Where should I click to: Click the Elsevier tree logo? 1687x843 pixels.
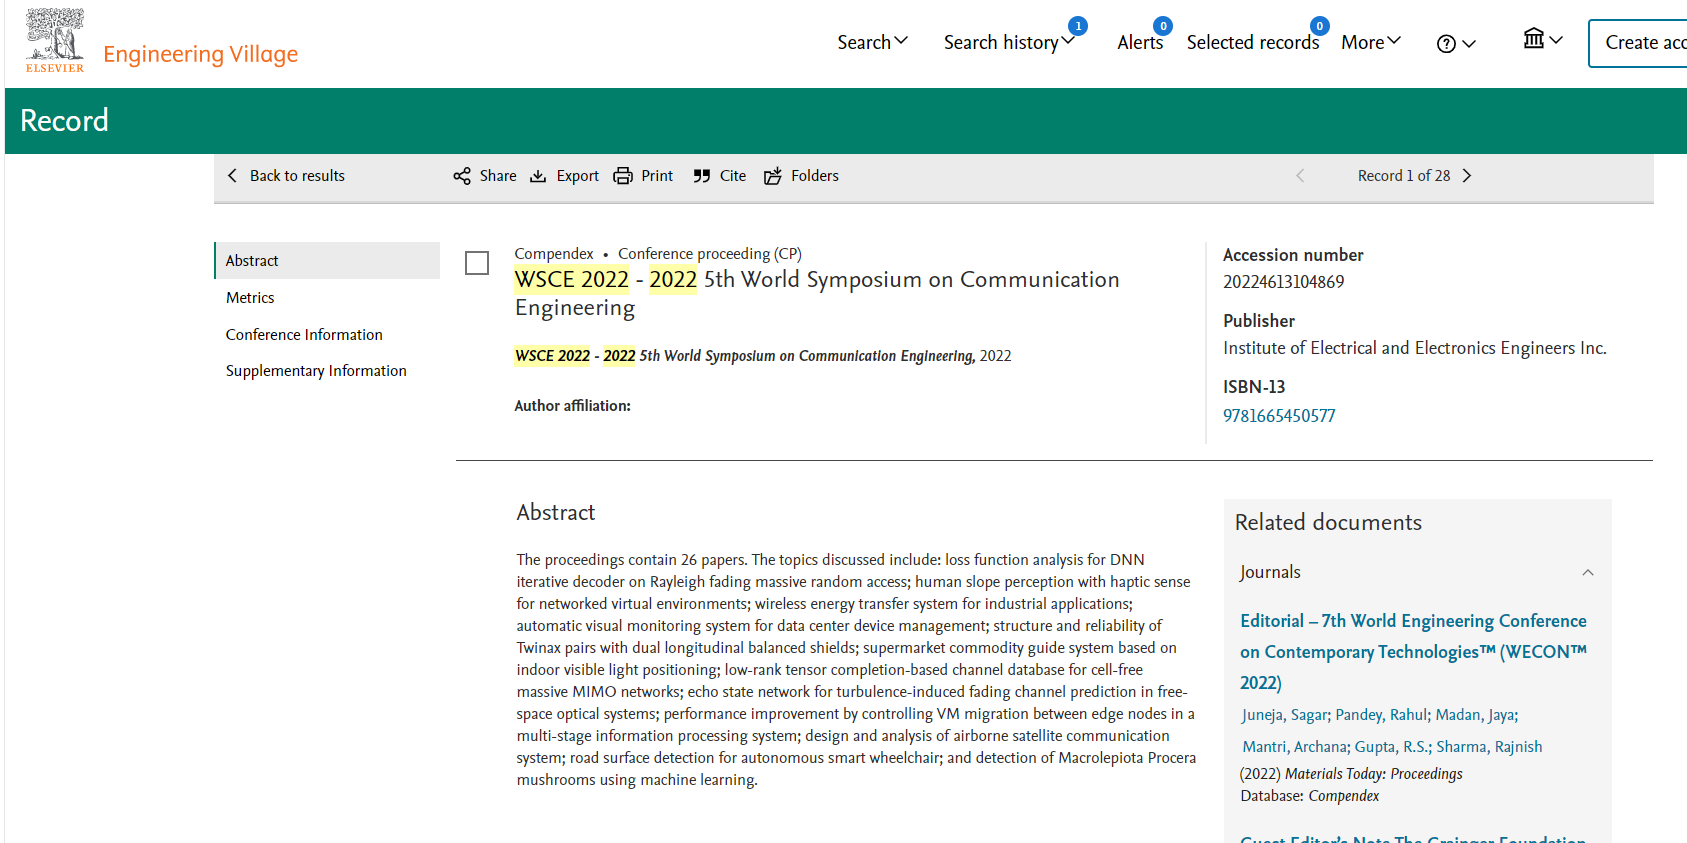point(55,40)
